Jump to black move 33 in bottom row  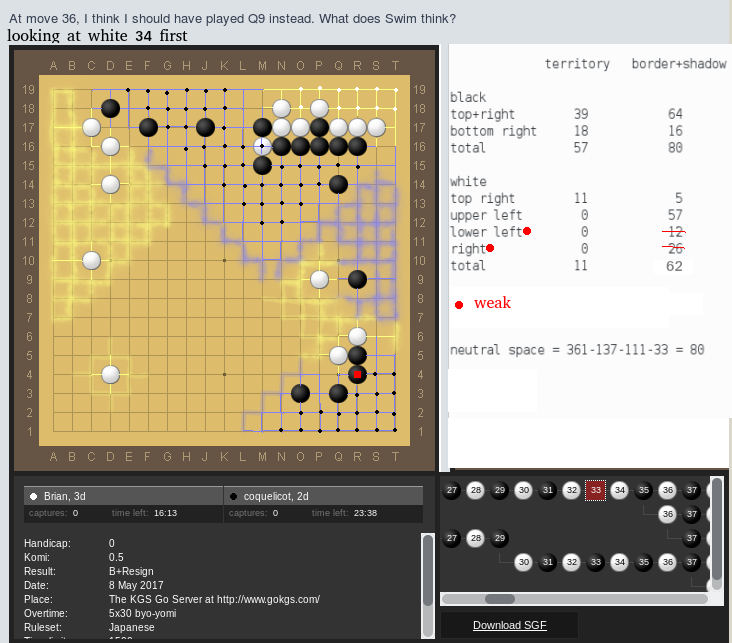click(x=596, y=562)
